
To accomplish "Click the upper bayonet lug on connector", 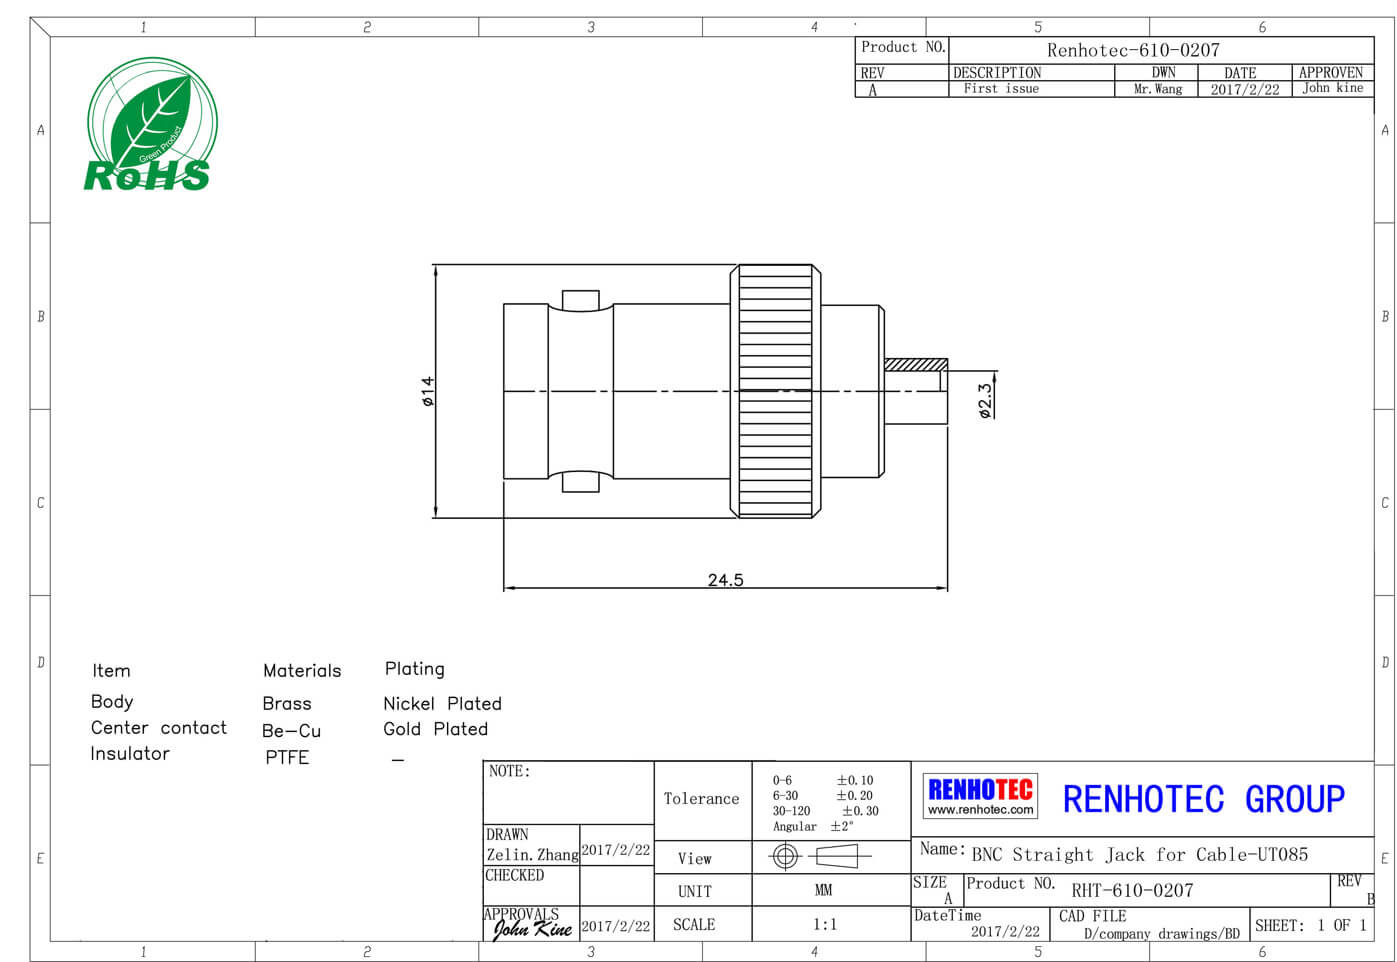I will tap(580, 300).
